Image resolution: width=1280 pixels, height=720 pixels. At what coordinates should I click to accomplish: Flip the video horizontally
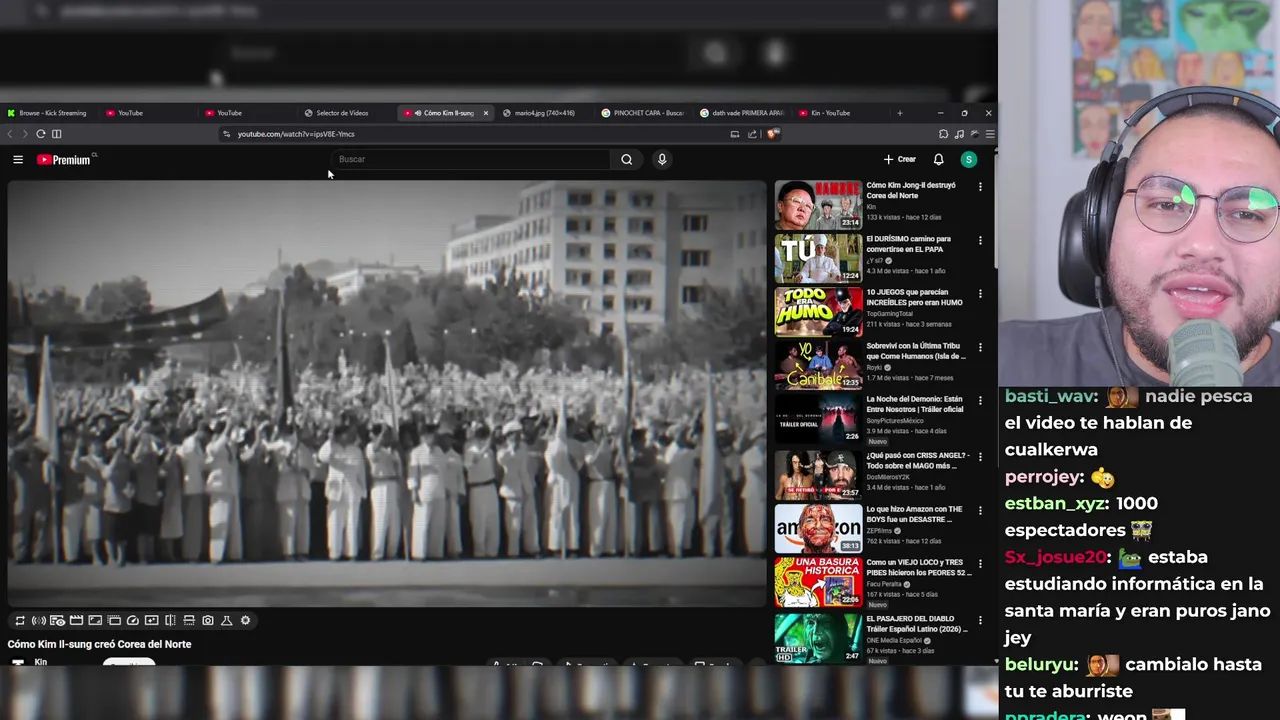pyautogui.click(x=170, y=620)
